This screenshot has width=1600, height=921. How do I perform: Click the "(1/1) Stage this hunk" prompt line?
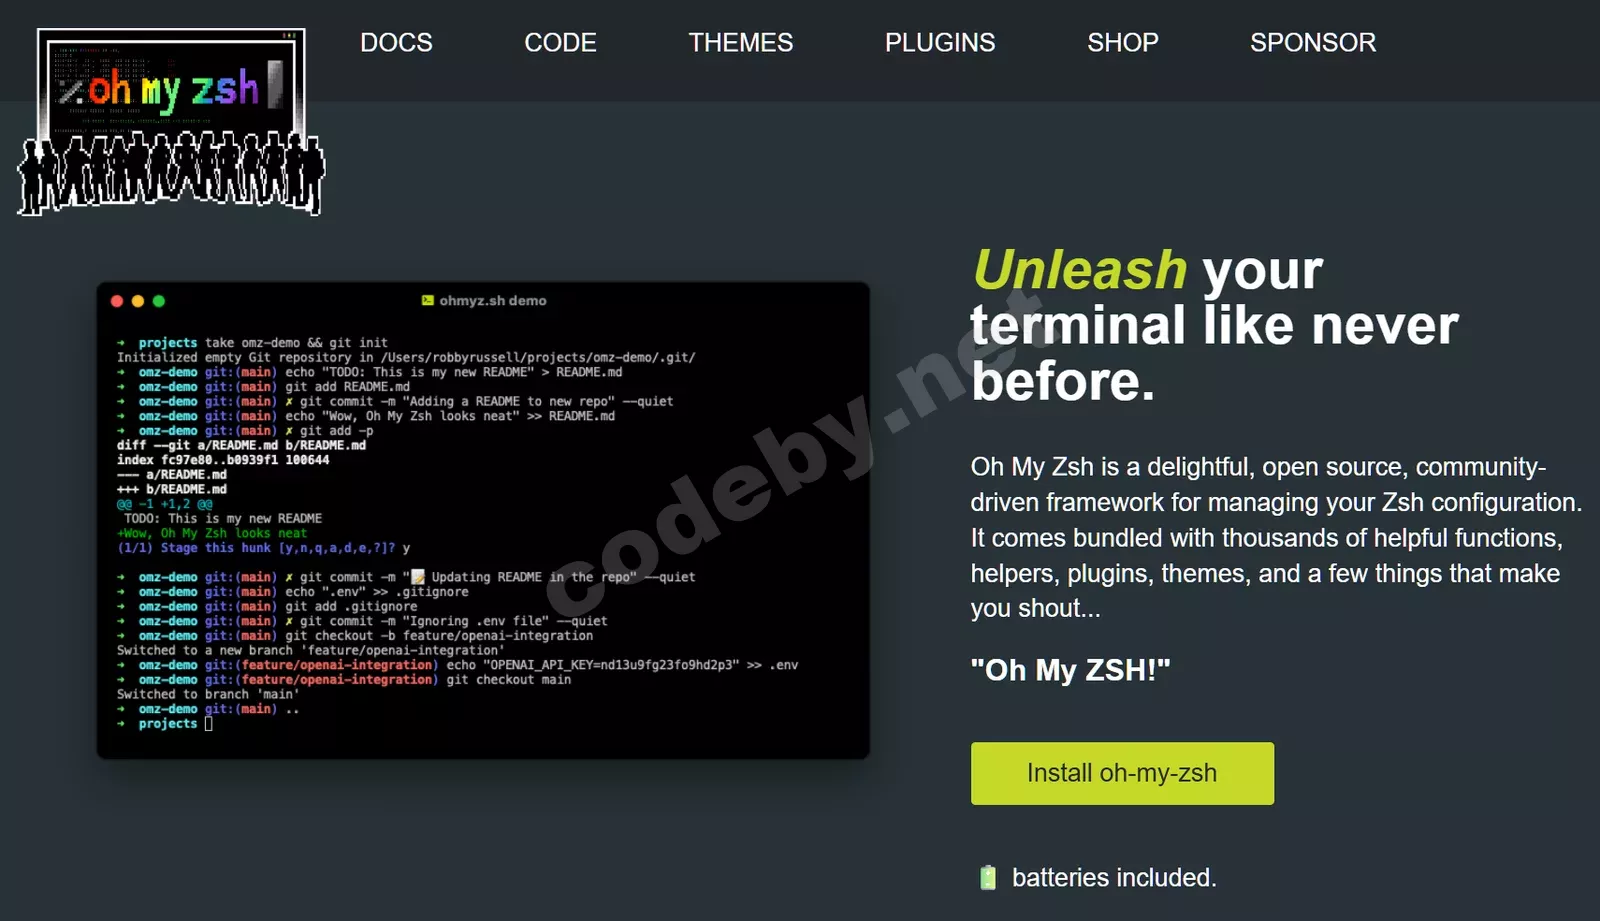pos(264,548)
